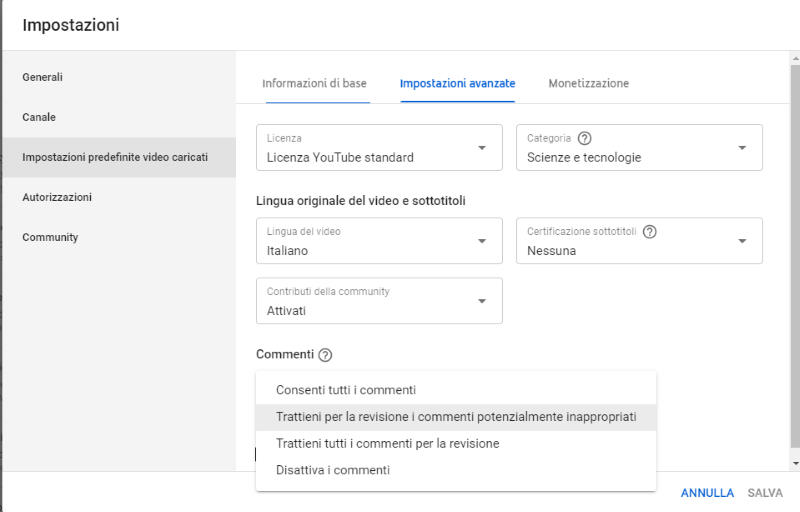800x512 pixels.
Task: Click the help icon next to Commenti
Action: tap(325, 355)
